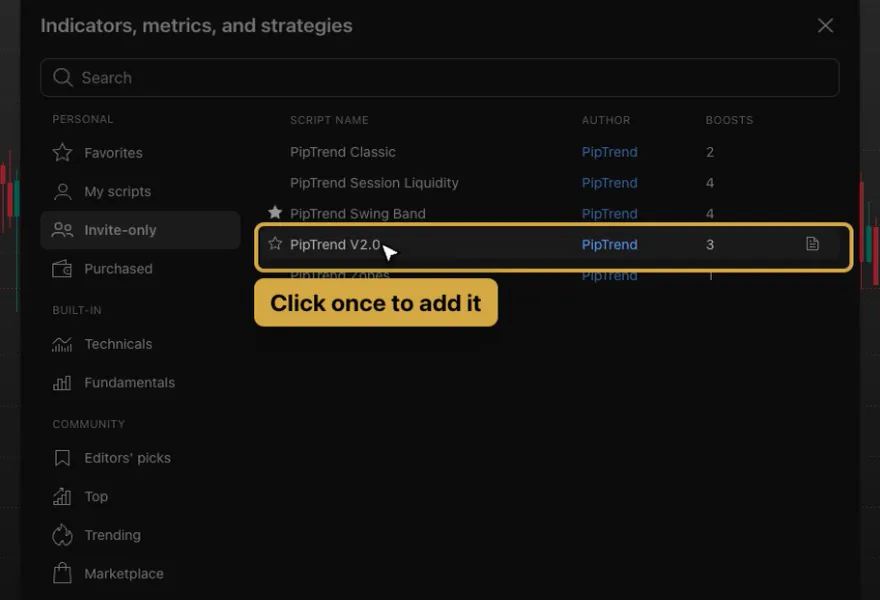Open PipTrend author link in Classic row

609,152
